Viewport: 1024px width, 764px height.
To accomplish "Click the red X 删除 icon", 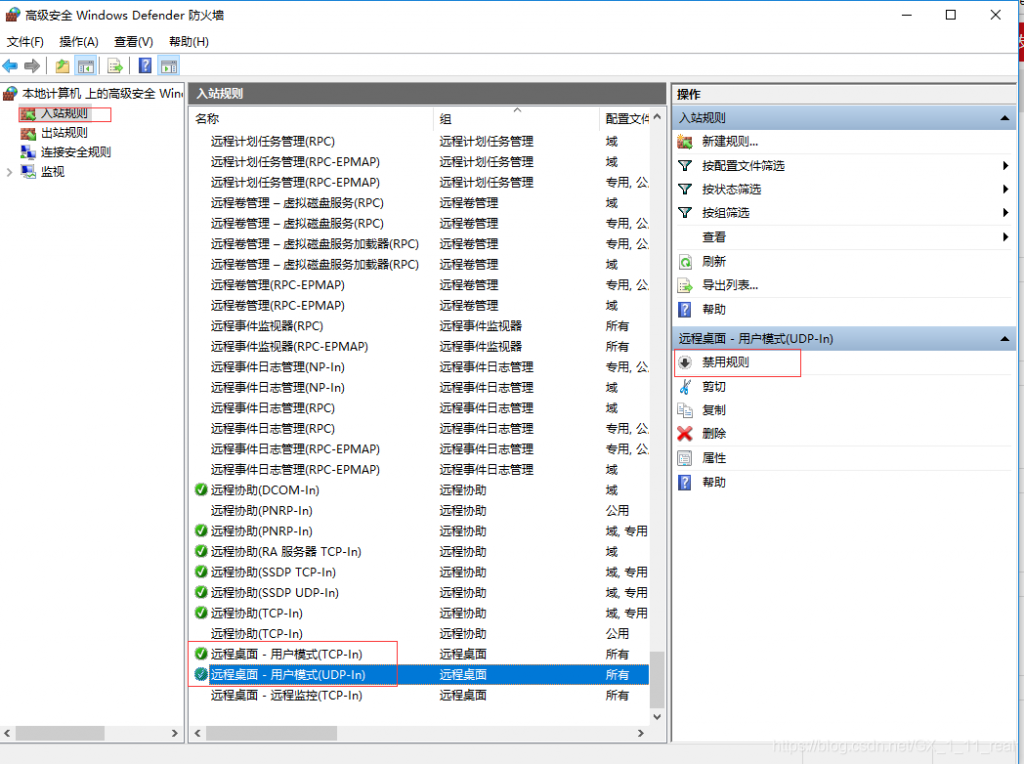I will click(x=685, y=434).
